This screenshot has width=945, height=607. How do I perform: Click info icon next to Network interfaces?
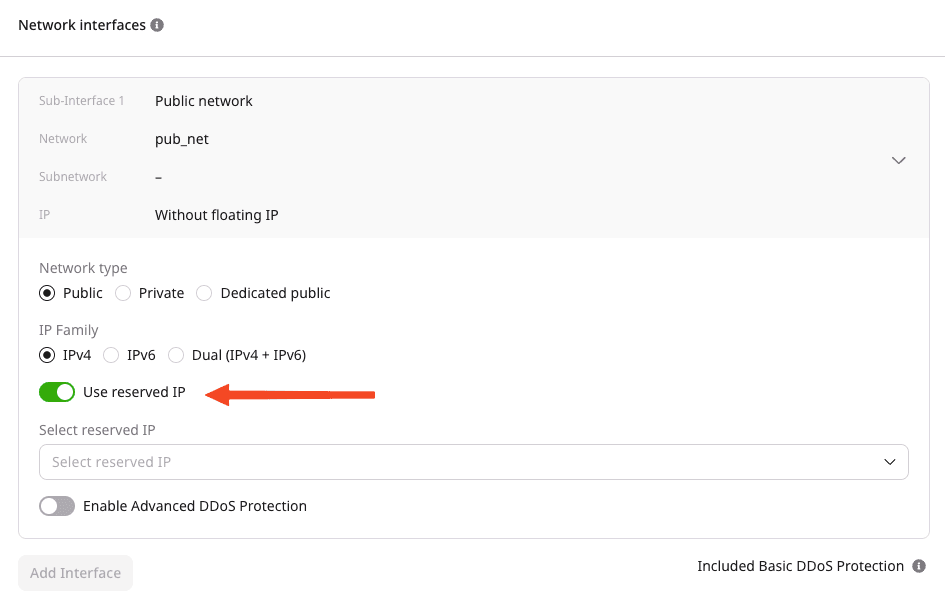pyautogui.click(x=157, y=25)
